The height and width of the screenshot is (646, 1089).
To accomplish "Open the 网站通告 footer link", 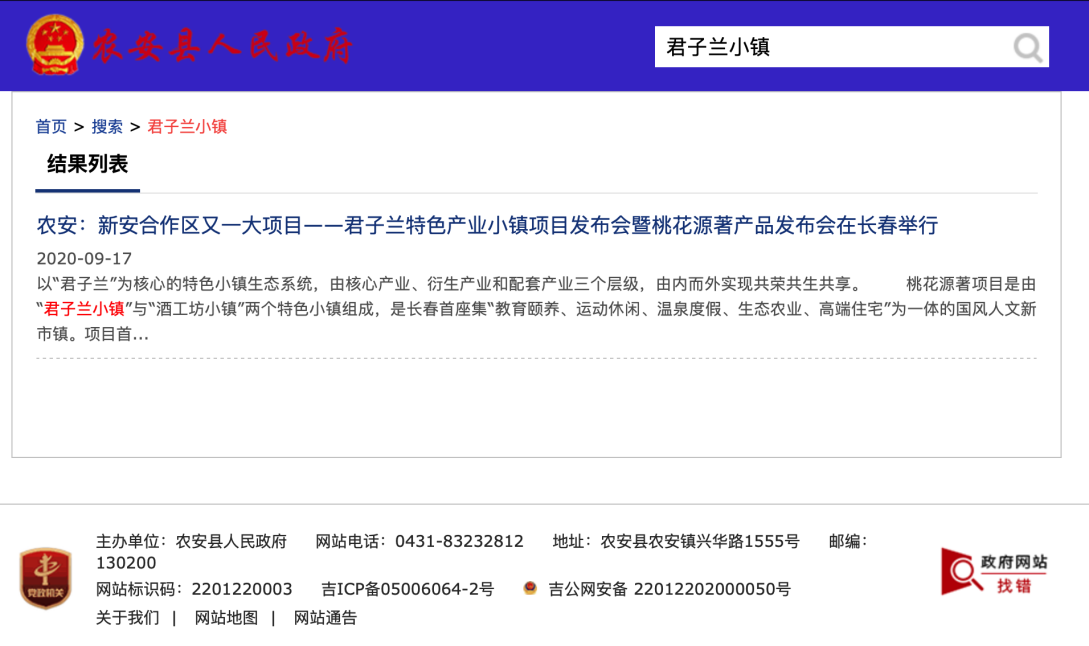I will tap(325, 618).
